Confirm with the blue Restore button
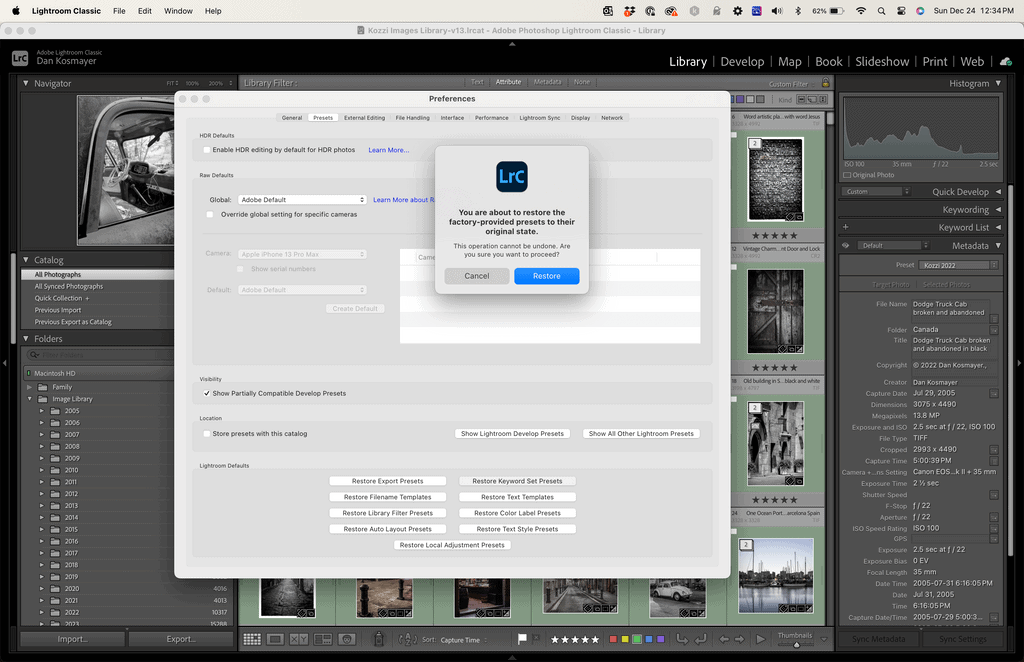 (x=547, y=276)
